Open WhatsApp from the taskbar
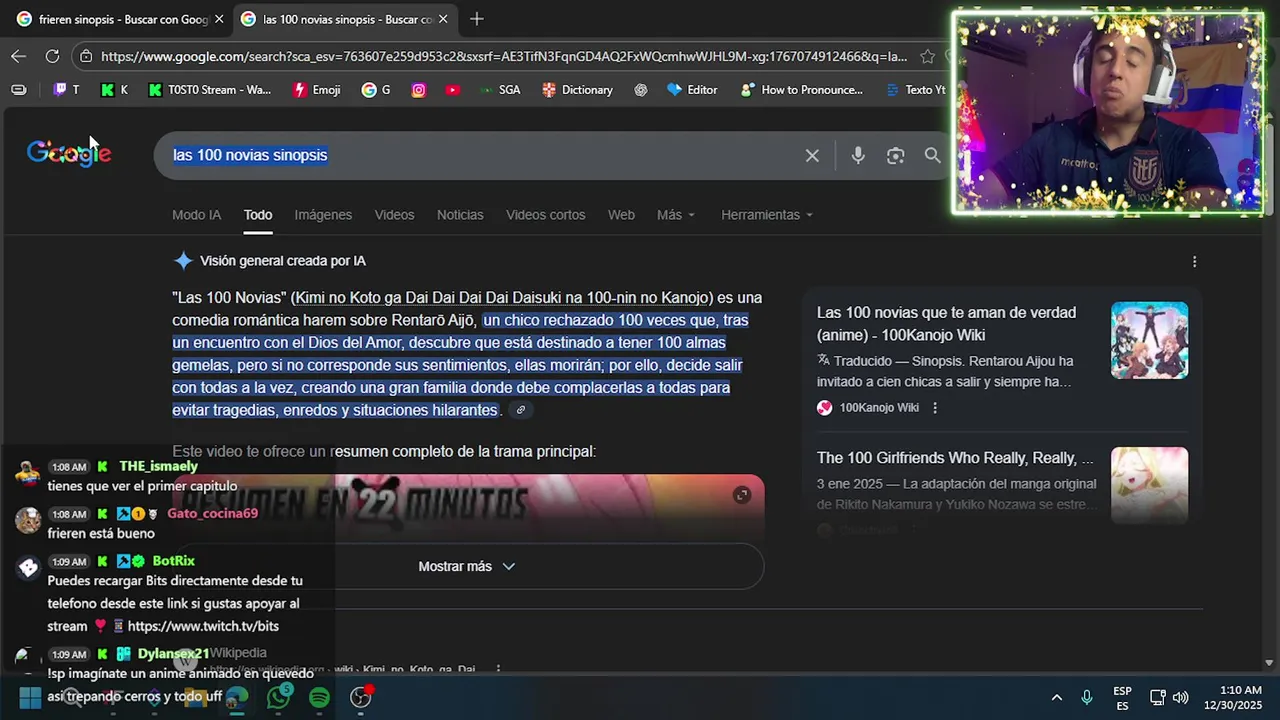1280x720 pixels. click(x=278, y=697)
